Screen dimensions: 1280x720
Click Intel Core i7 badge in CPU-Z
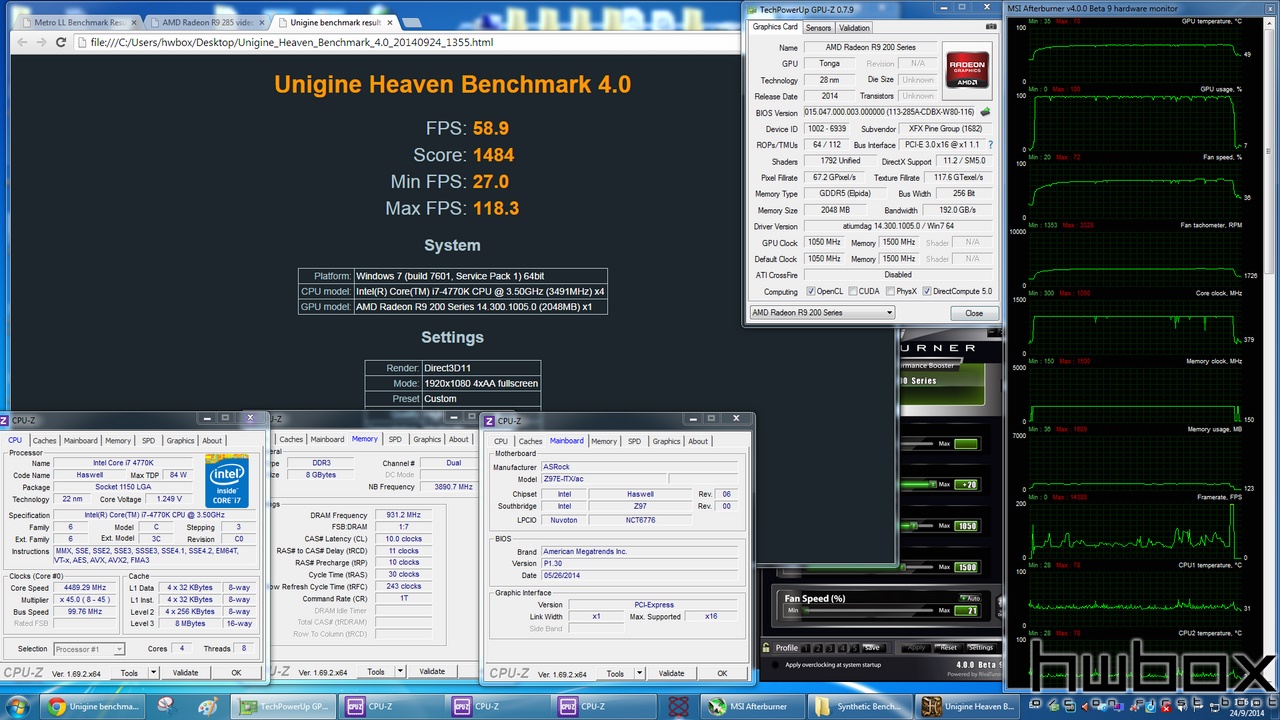(227, 481)
